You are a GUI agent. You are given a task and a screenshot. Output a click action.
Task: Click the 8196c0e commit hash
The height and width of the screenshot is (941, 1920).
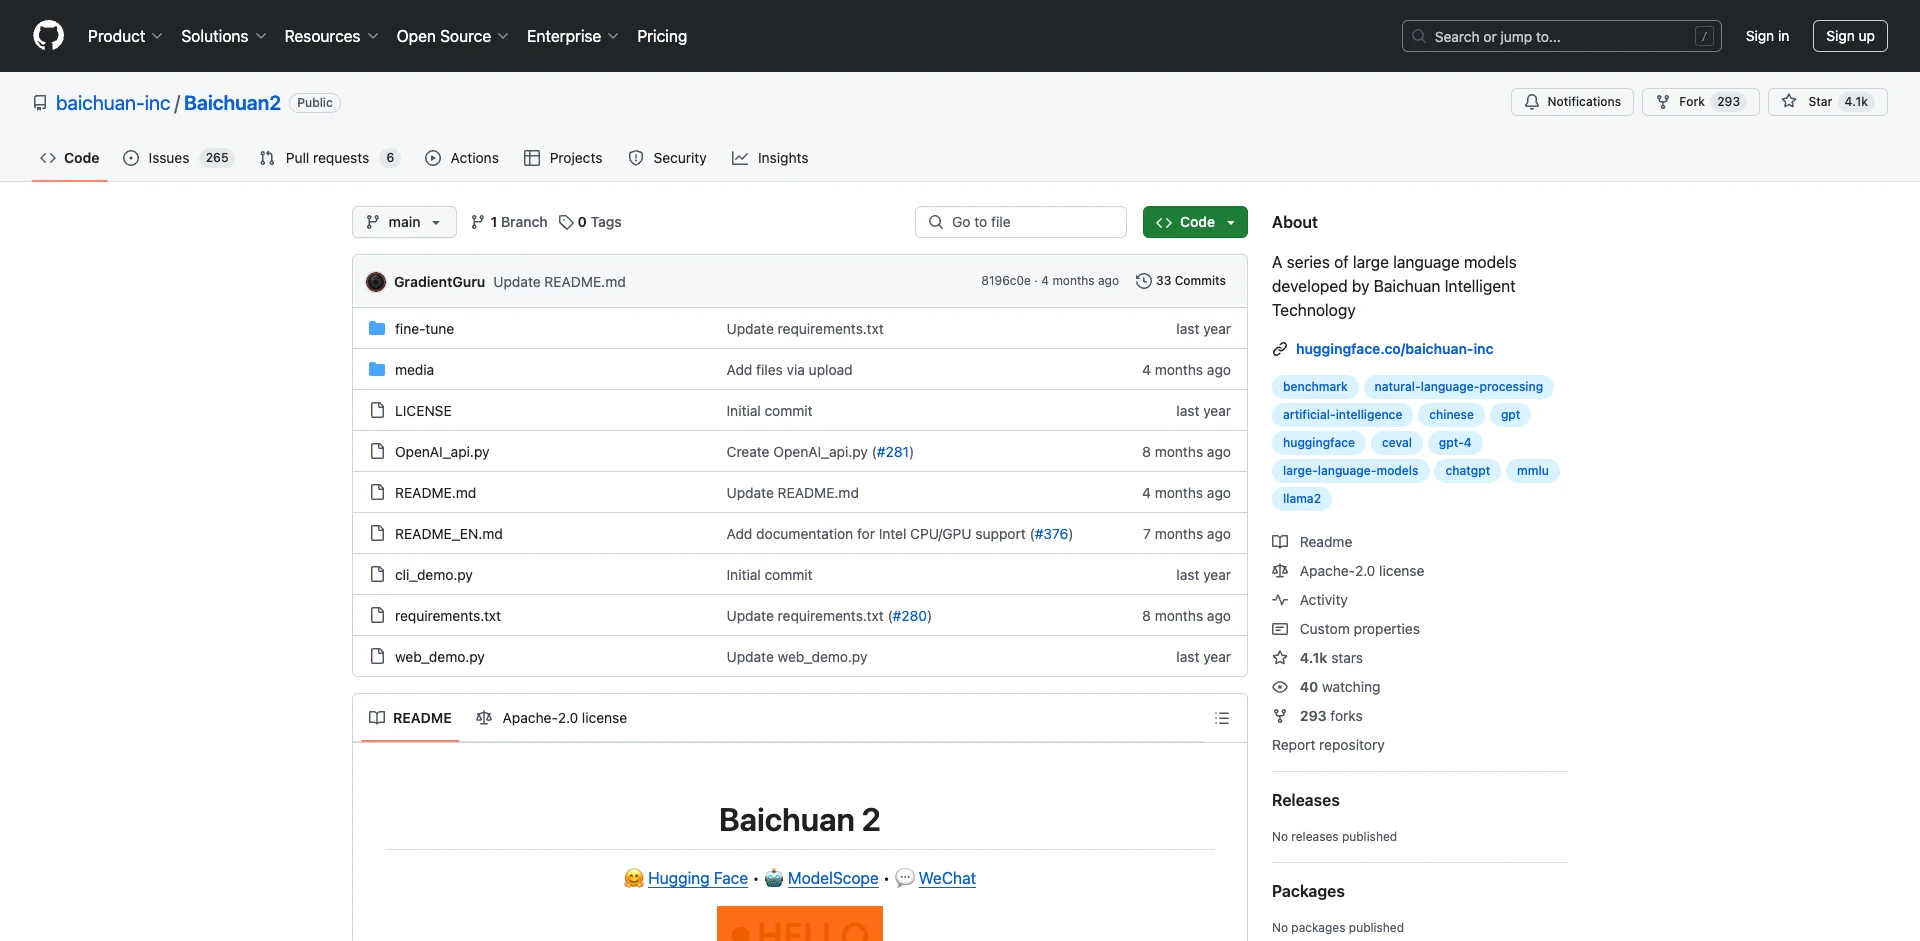click(x=1005, y=281)
